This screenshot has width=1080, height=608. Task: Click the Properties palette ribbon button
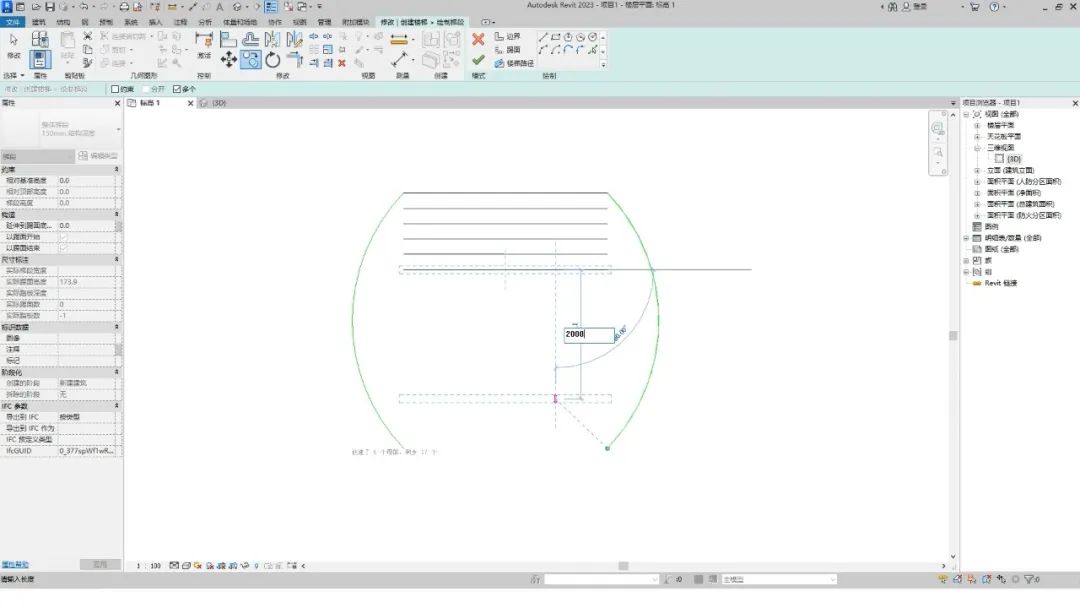click(x=39, y=60)
